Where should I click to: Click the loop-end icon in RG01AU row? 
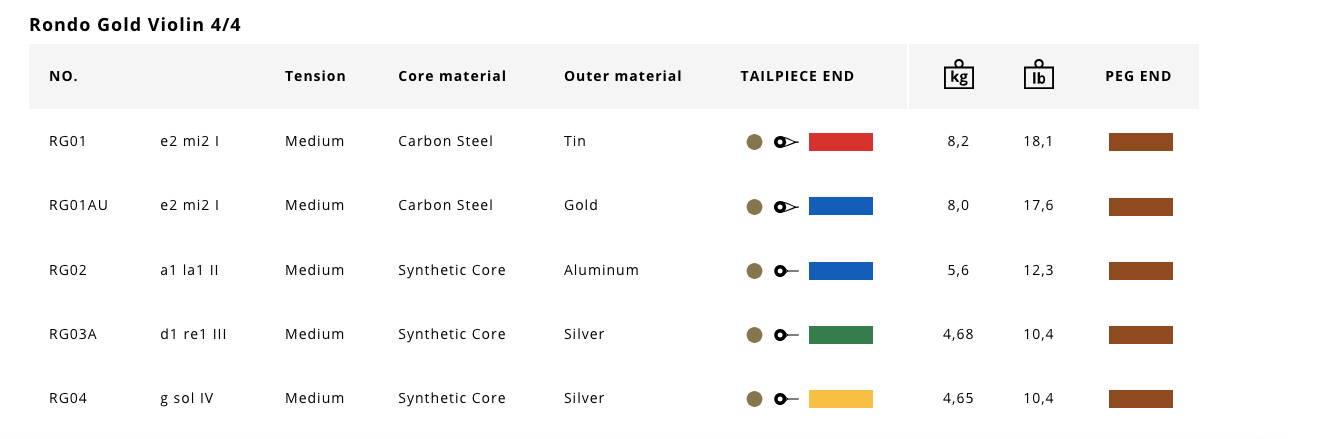[786, 207]
